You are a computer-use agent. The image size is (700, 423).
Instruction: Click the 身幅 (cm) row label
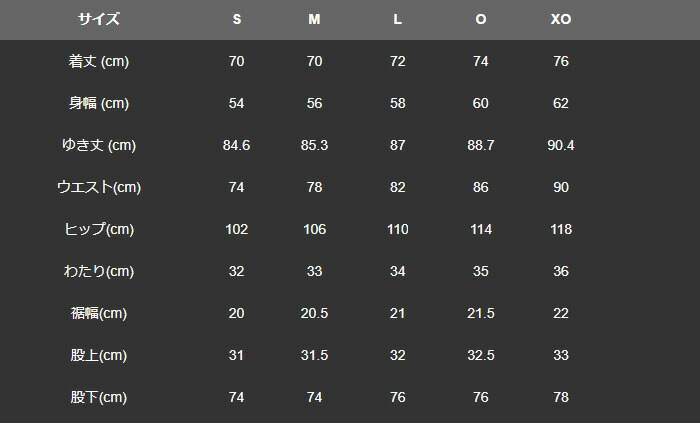[99, 103]
